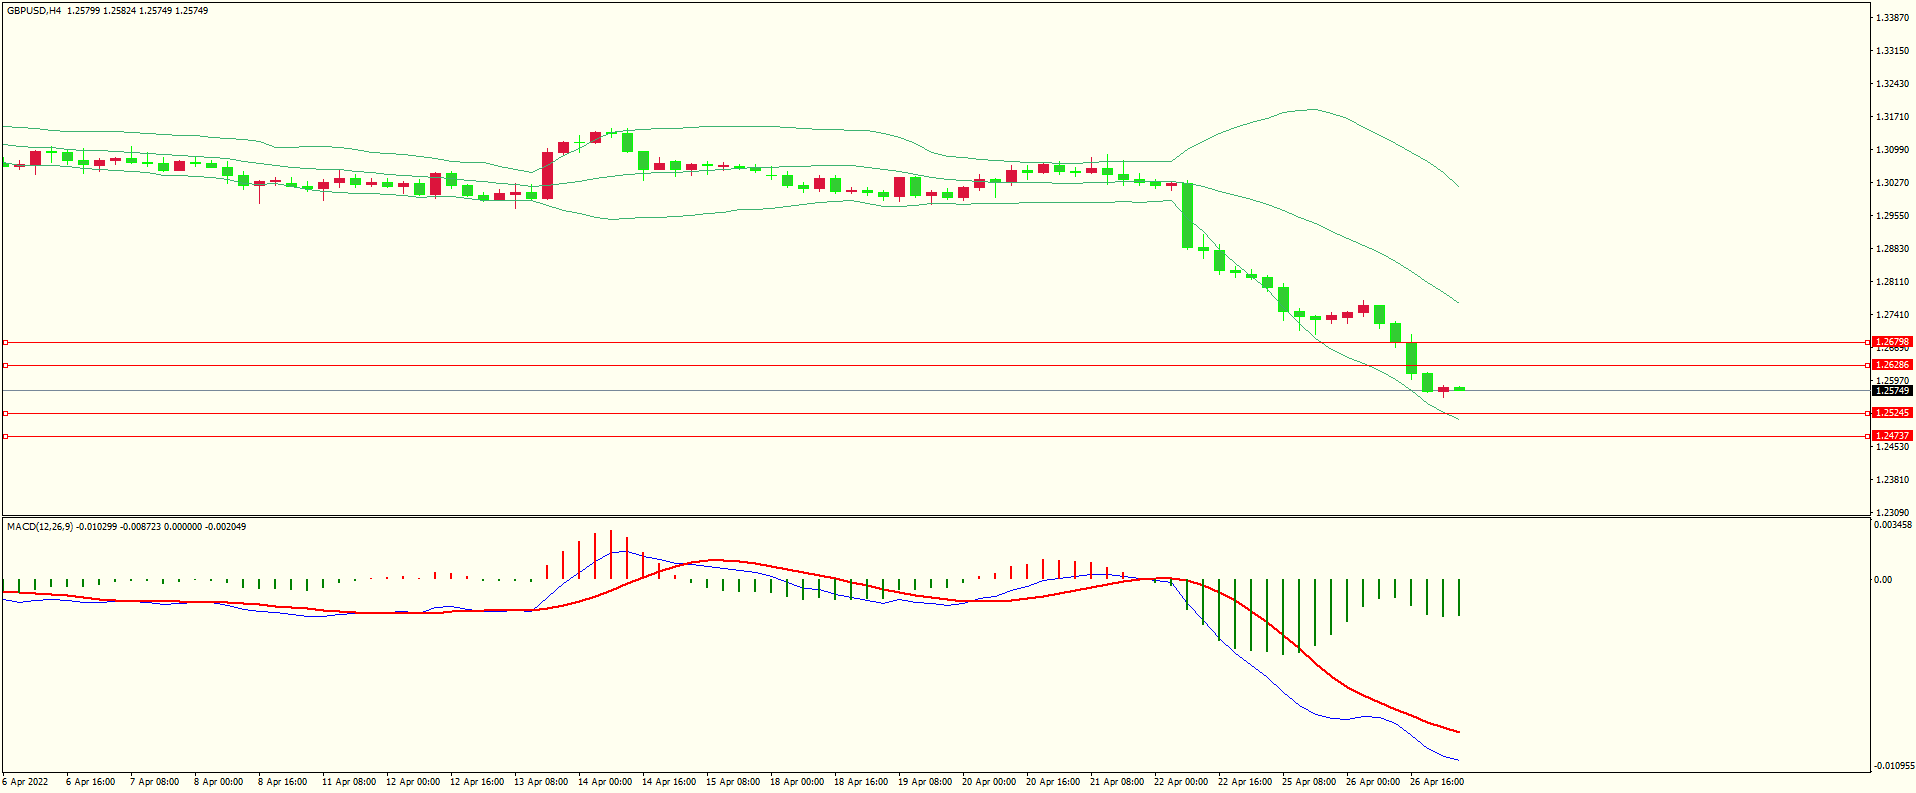Viewport: 1916px width, 793px height.
Task: Click the GBPUSD,H4 chart title text
Action: pyautogui.click(x=34, y=11)
